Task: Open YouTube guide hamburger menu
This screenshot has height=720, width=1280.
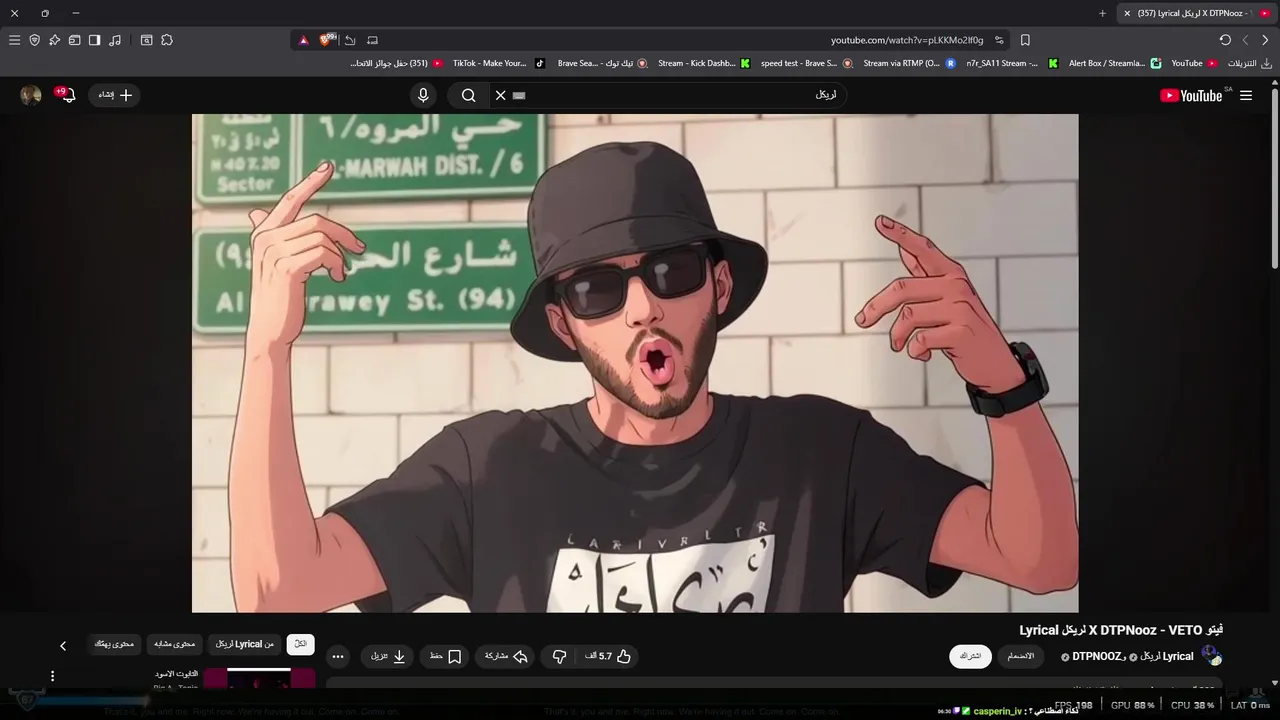Action: [x=1246, y=95]
